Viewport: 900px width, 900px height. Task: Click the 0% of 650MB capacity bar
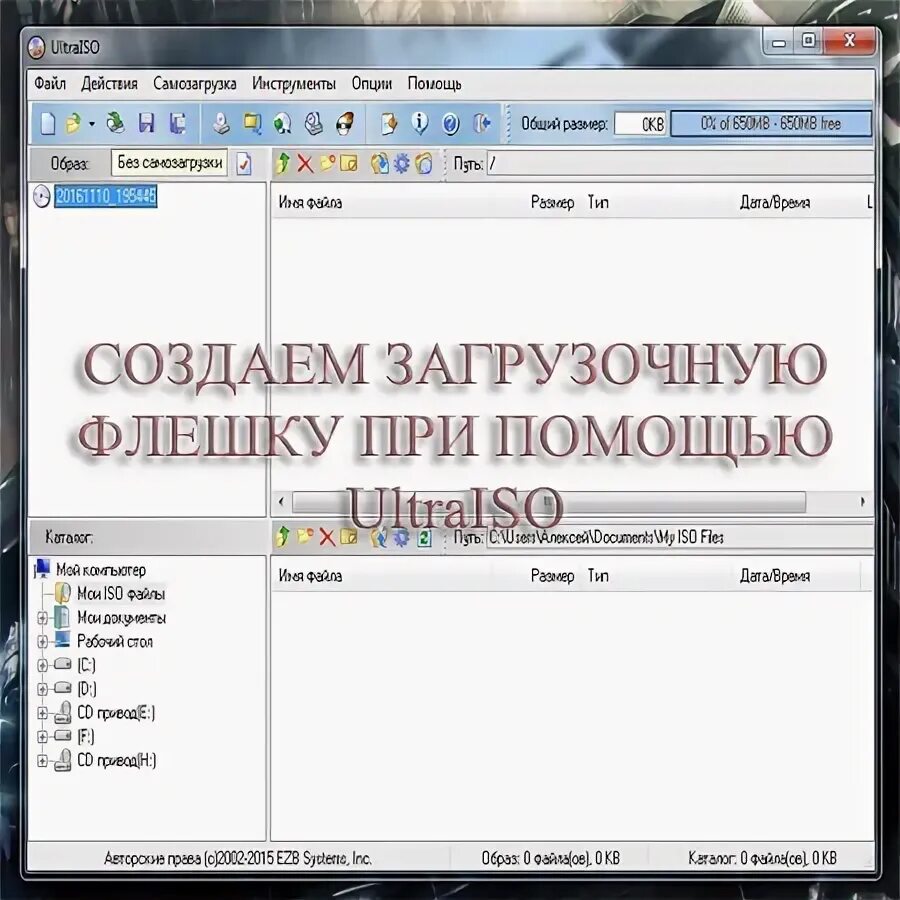pyautogui.click(x=771, y=123)
